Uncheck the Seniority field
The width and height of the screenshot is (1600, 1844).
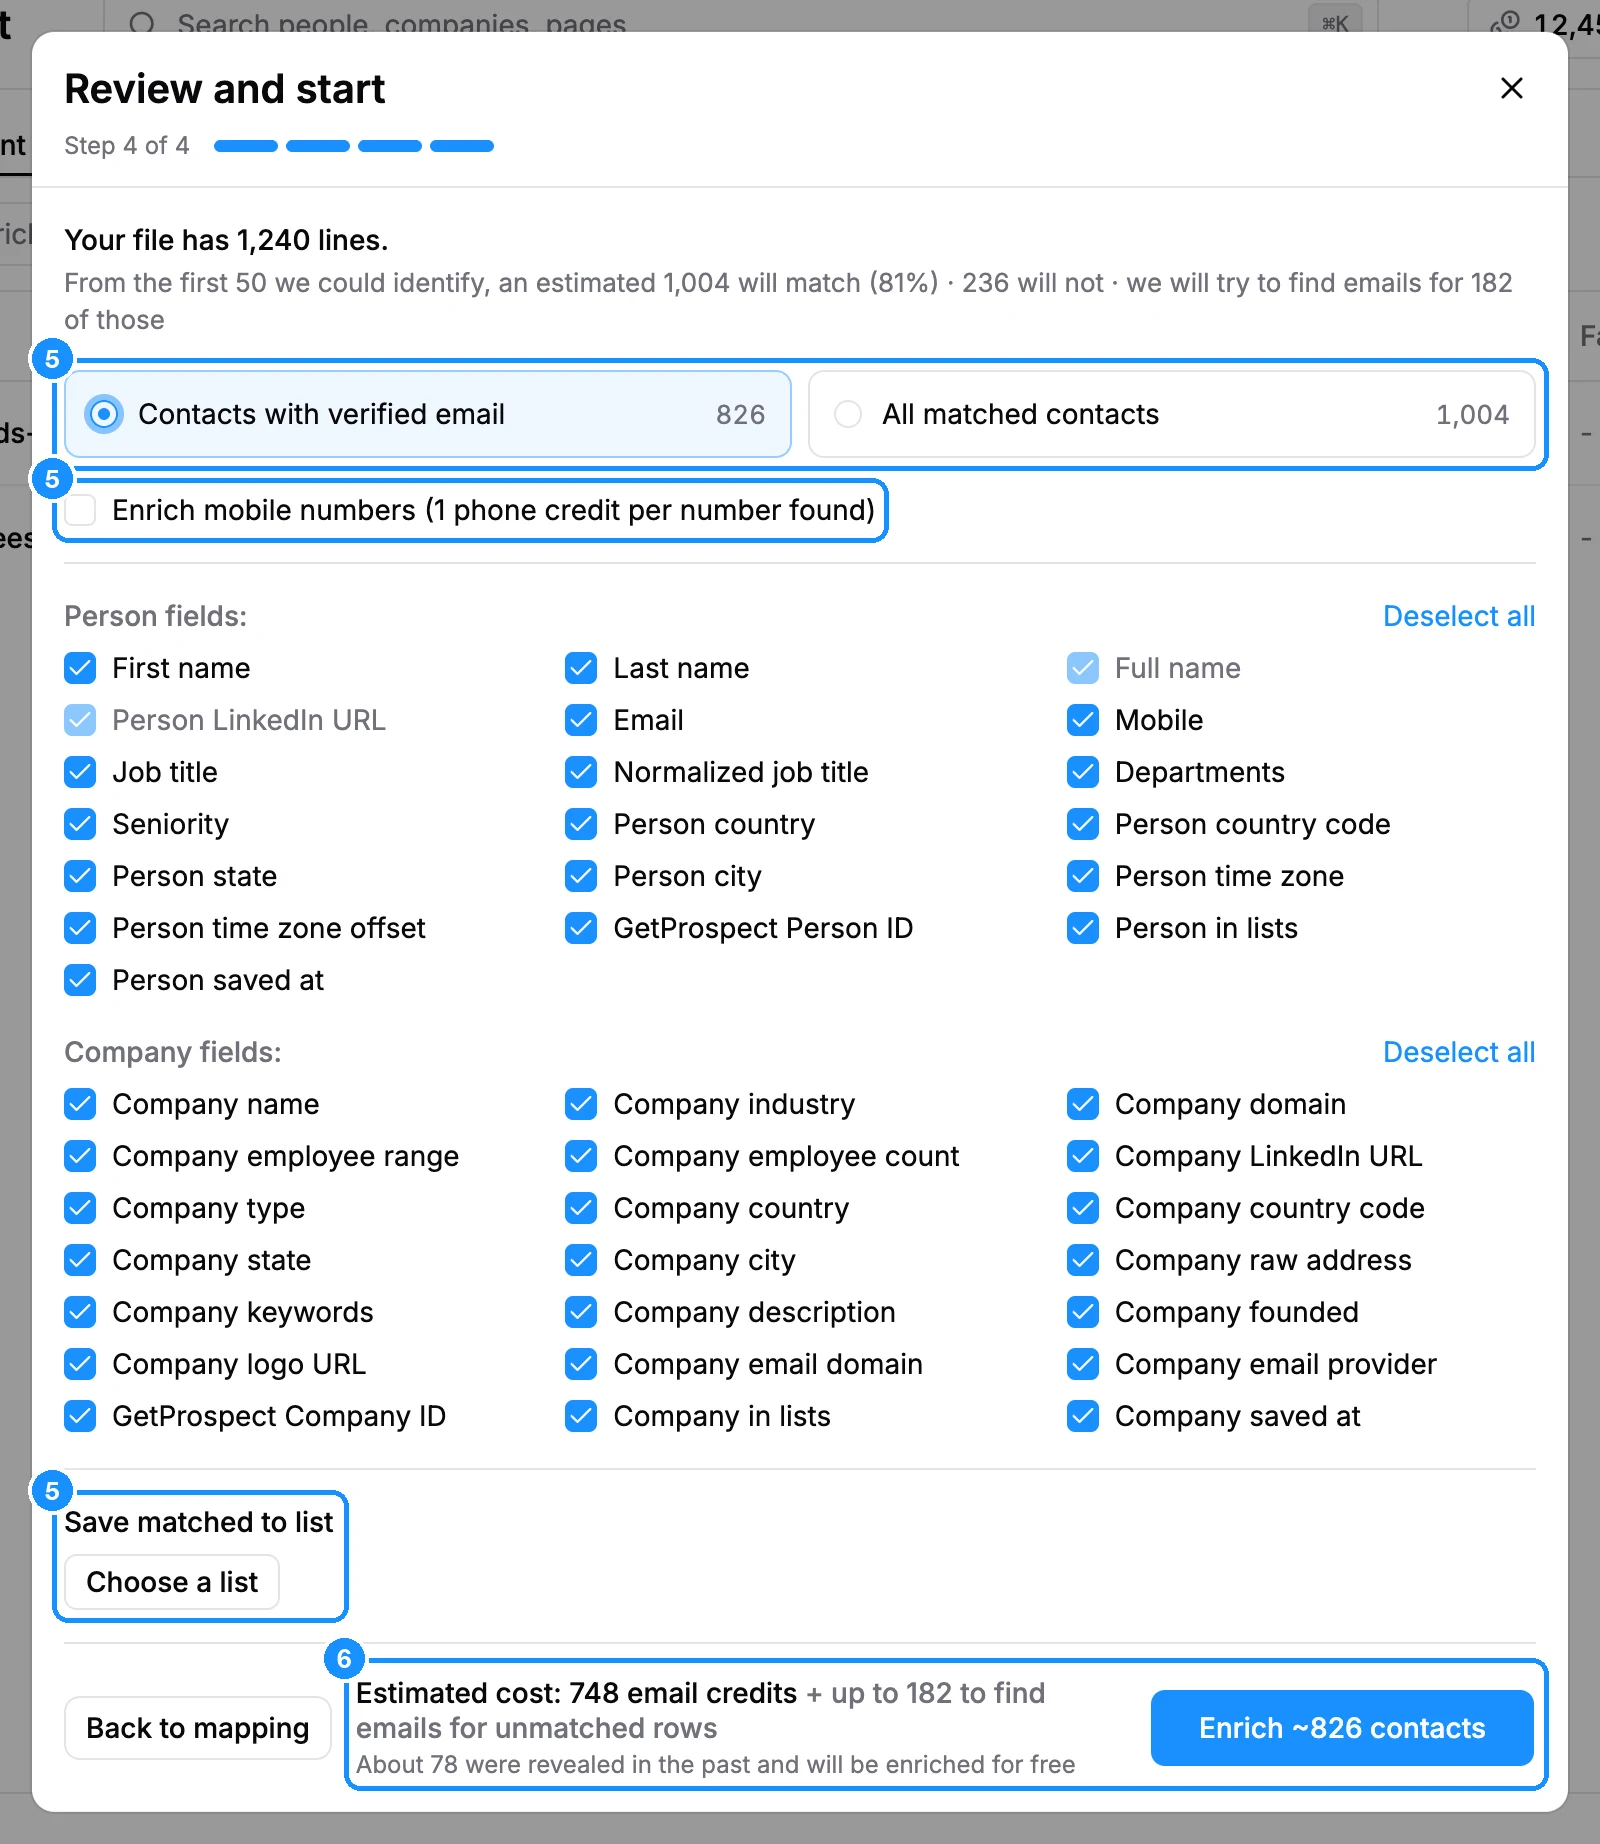pyautogui.click(x=80, y=824)
